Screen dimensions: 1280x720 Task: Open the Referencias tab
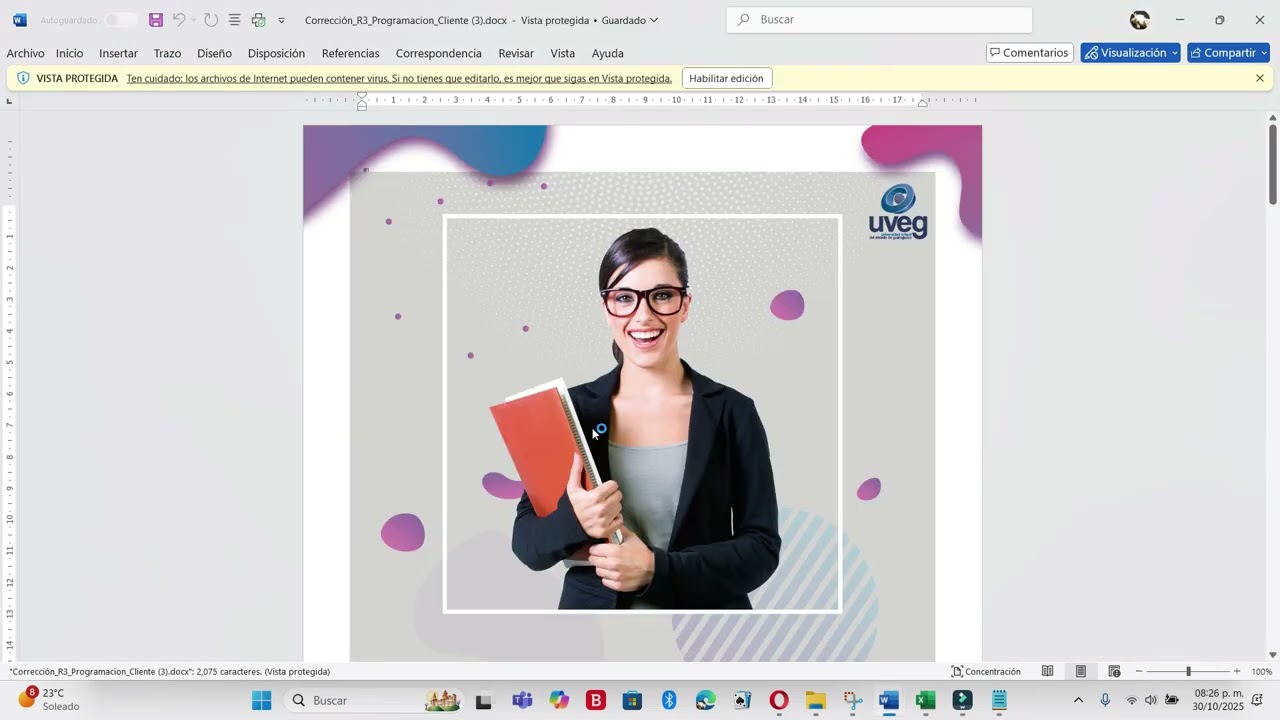351,53
